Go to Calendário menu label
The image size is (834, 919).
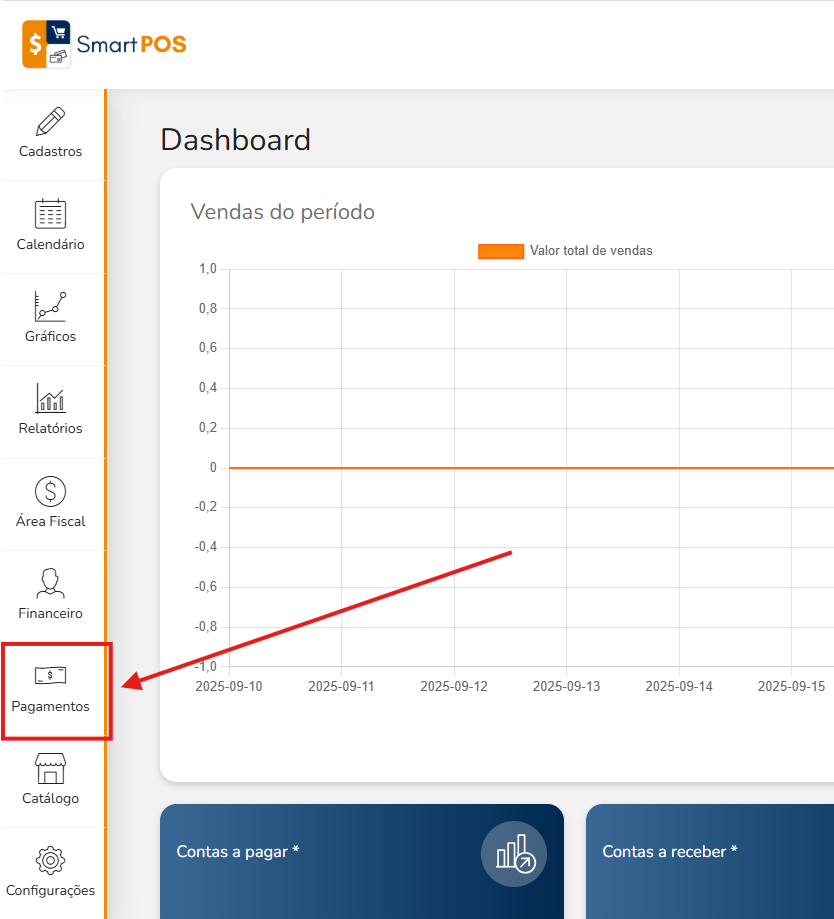pyautogui.click(x=50, y=244)
